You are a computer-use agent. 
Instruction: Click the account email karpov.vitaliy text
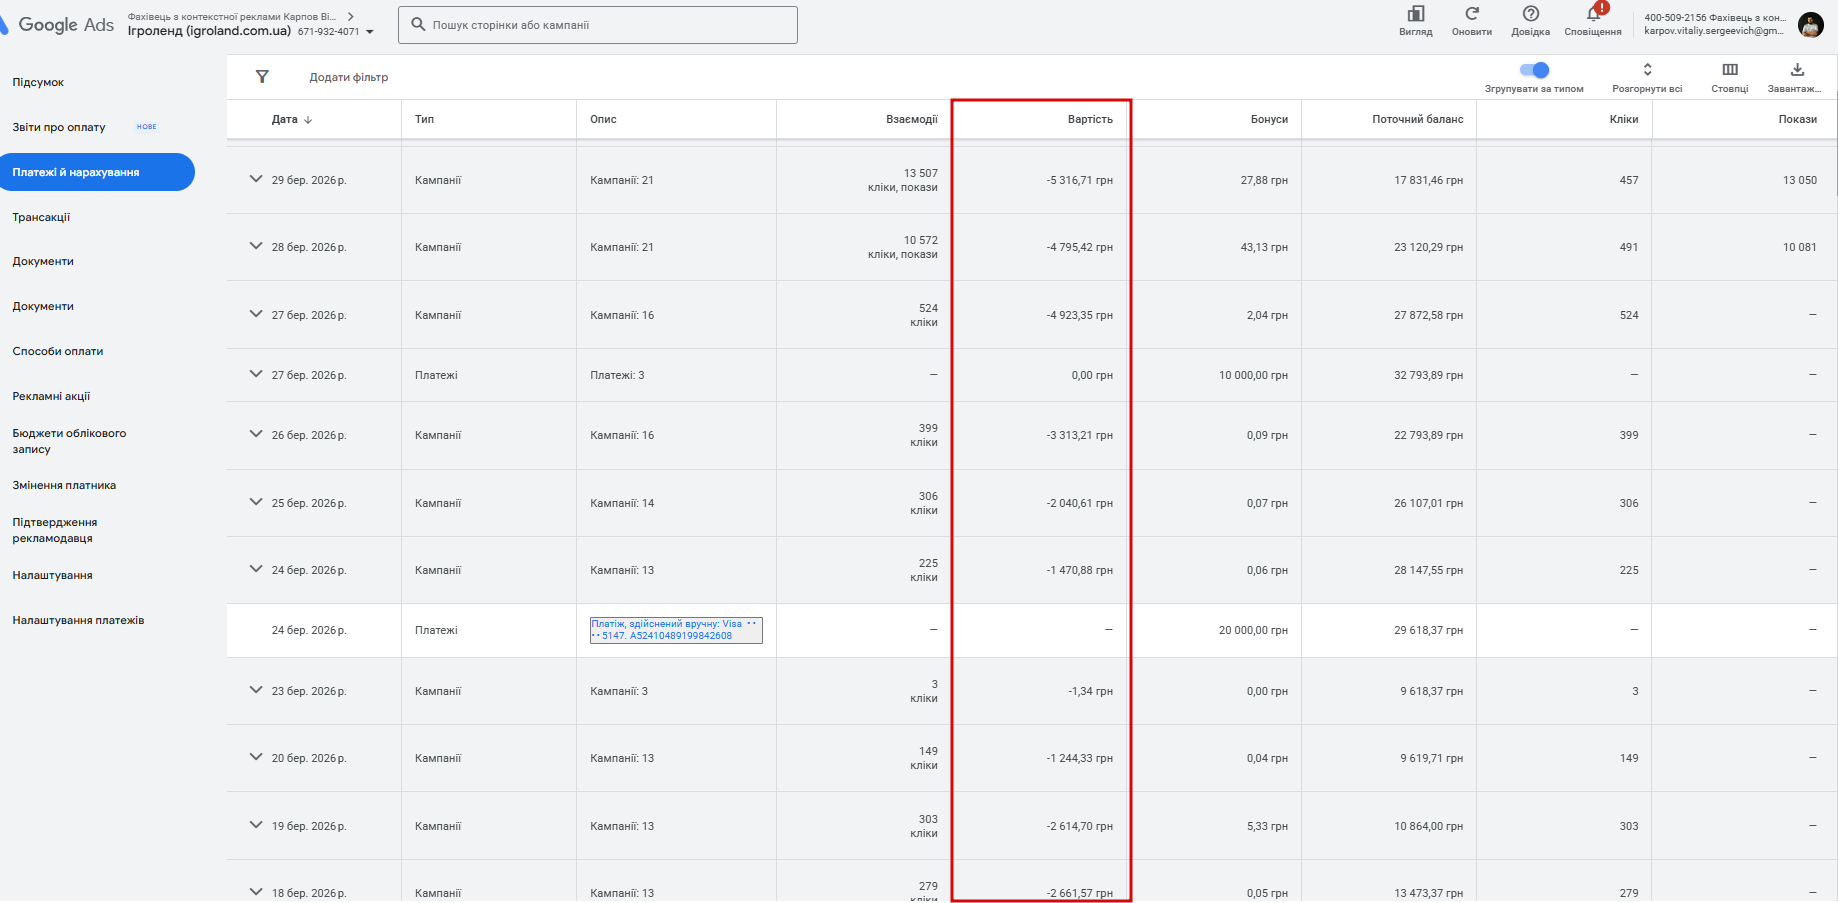tap(1714, 31)
